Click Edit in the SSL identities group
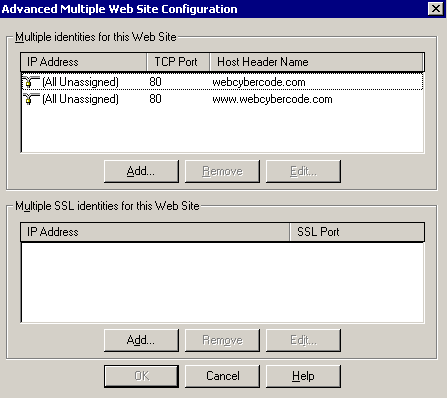This screenshot has height=398, width=447. [303, 340]
